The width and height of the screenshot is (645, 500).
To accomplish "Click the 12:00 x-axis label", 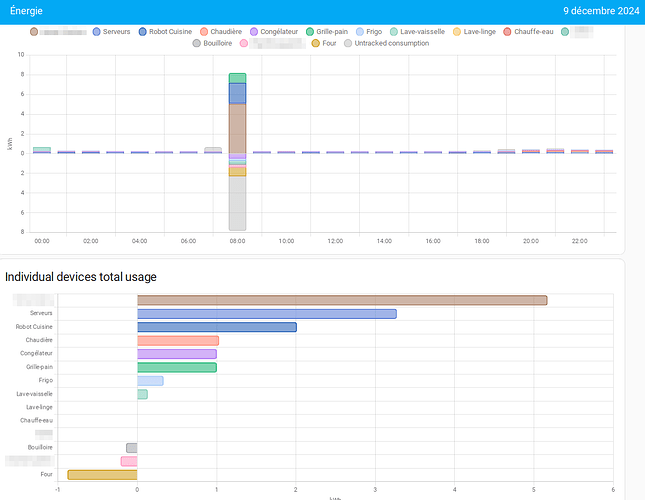I will click(335, 241).
